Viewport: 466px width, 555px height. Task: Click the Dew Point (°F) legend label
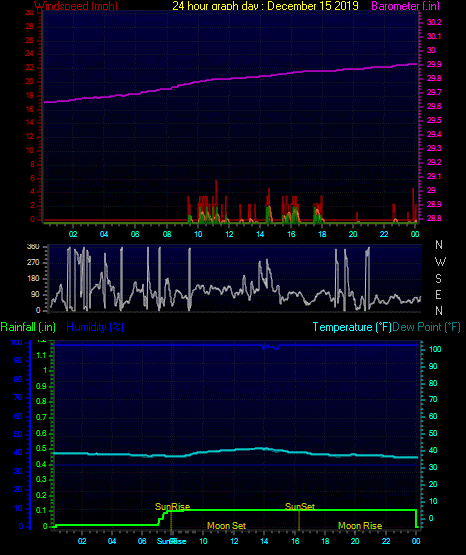coord(426,327)
